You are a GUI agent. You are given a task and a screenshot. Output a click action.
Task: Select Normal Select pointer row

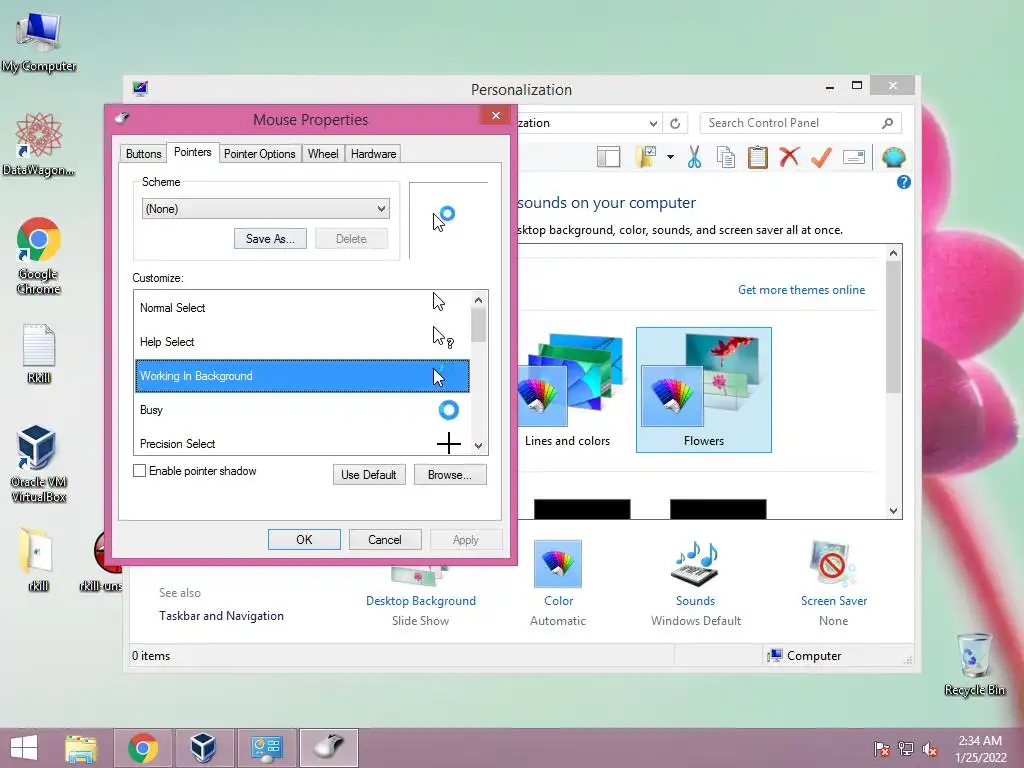pos(302,308)
